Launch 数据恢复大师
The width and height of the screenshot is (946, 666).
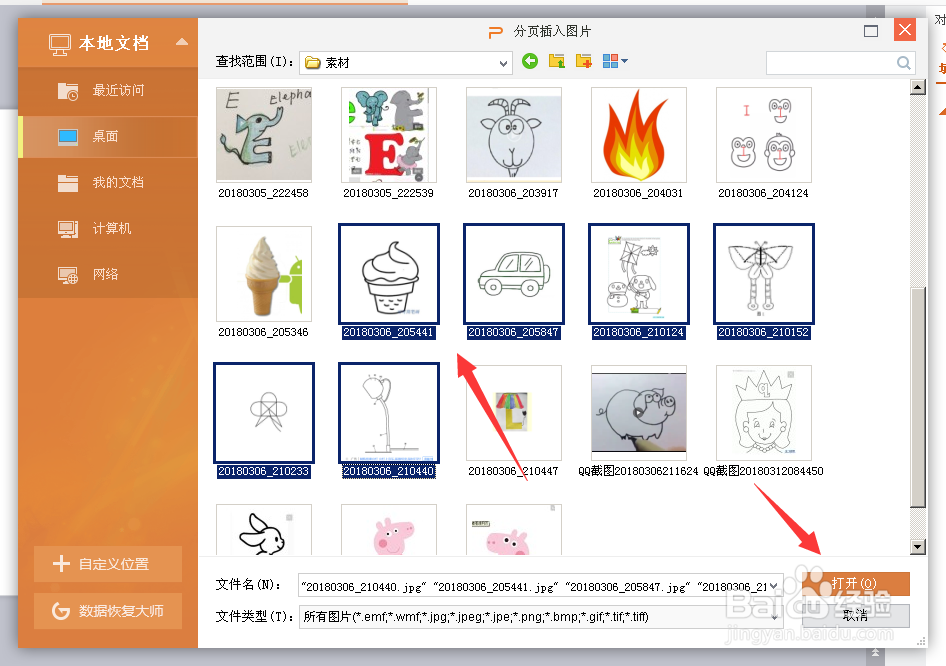pyautogui.click(x=108, y=611)
